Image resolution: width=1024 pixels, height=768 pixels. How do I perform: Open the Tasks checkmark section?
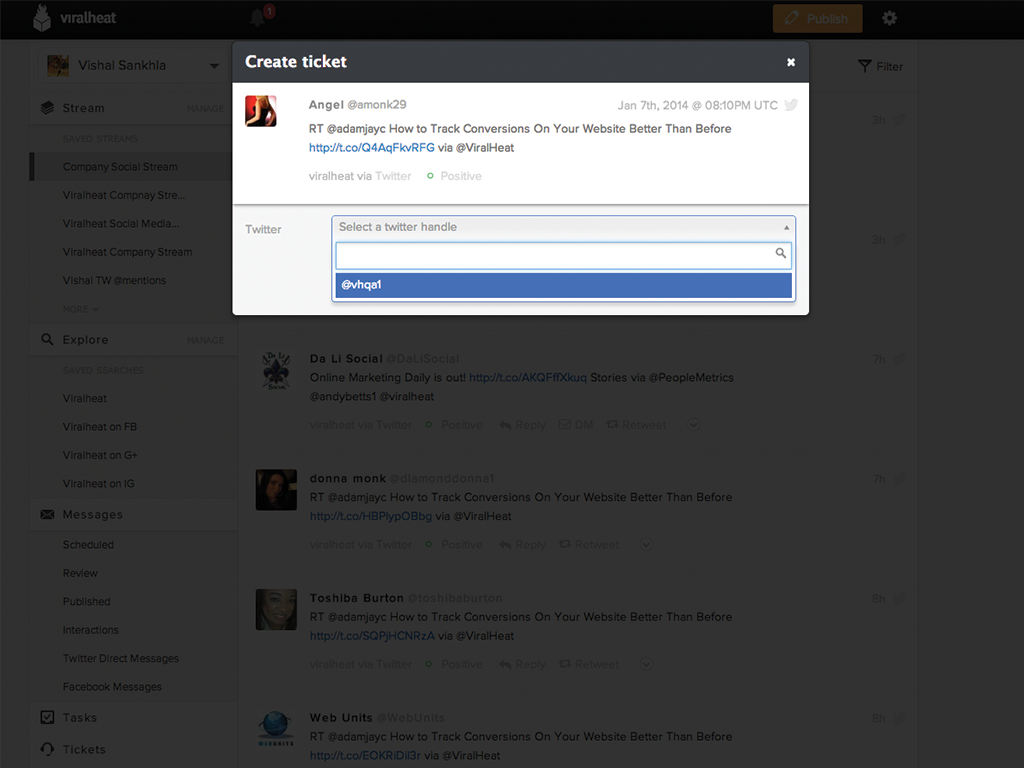47,717
